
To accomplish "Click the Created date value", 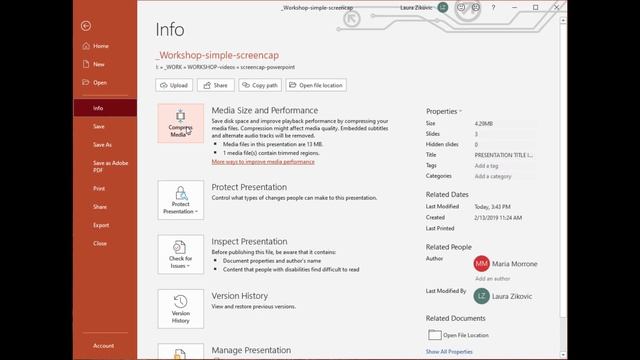I will [498, 218].
